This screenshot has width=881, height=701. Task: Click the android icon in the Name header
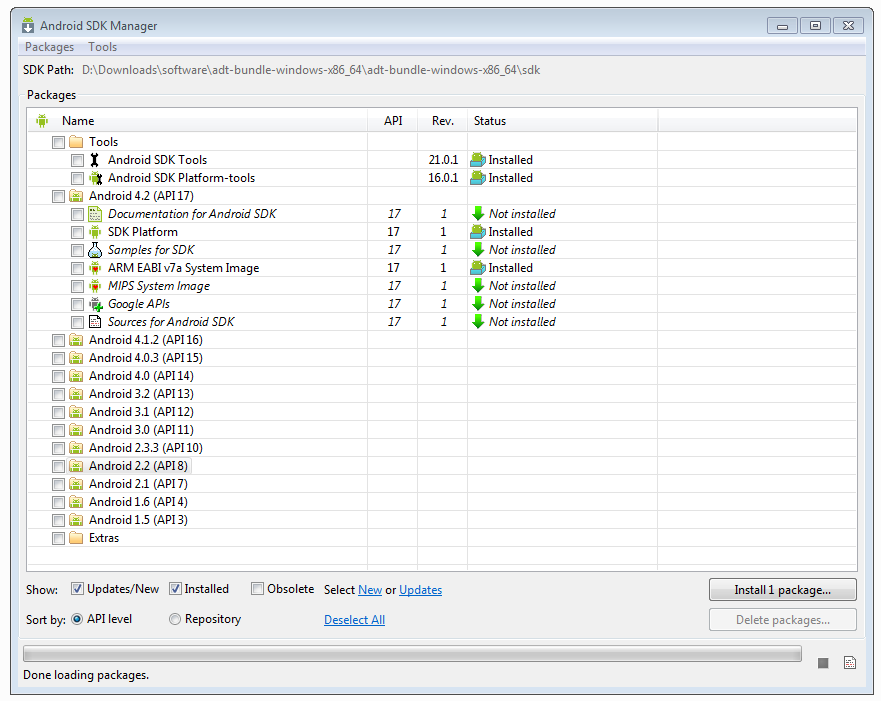pos(42,121)
